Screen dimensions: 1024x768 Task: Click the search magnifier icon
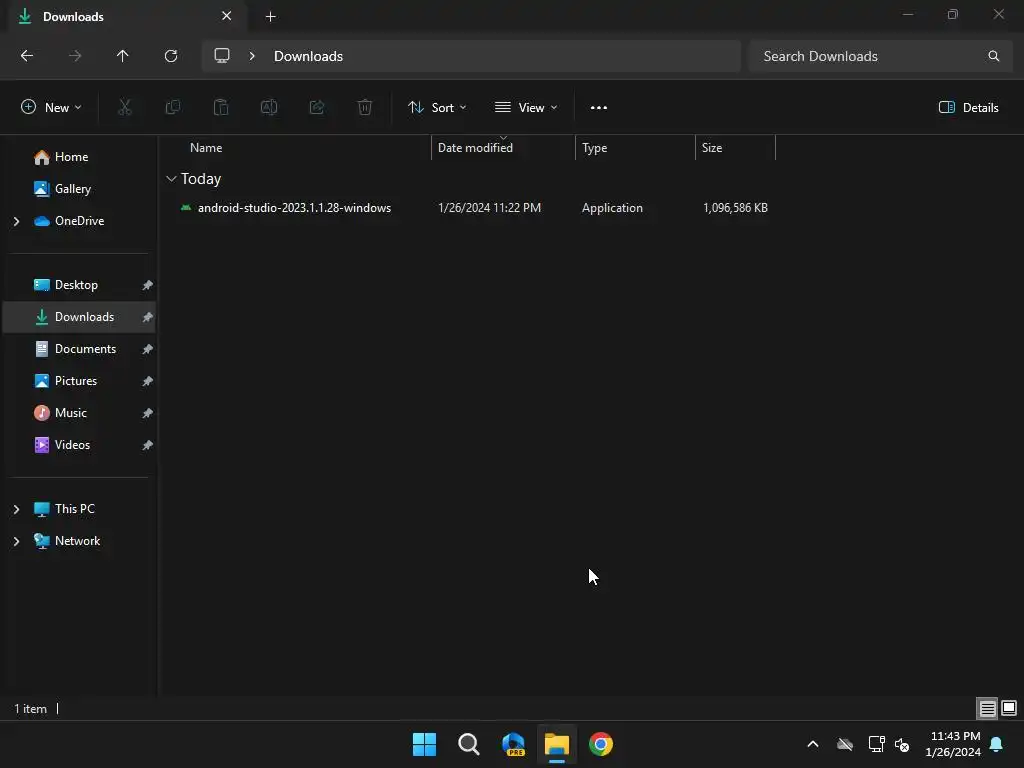[993, 56]
